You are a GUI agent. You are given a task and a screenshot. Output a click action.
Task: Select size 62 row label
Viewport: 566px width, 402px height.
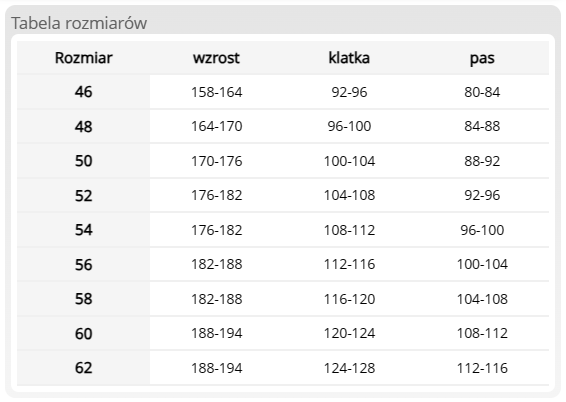83,368
